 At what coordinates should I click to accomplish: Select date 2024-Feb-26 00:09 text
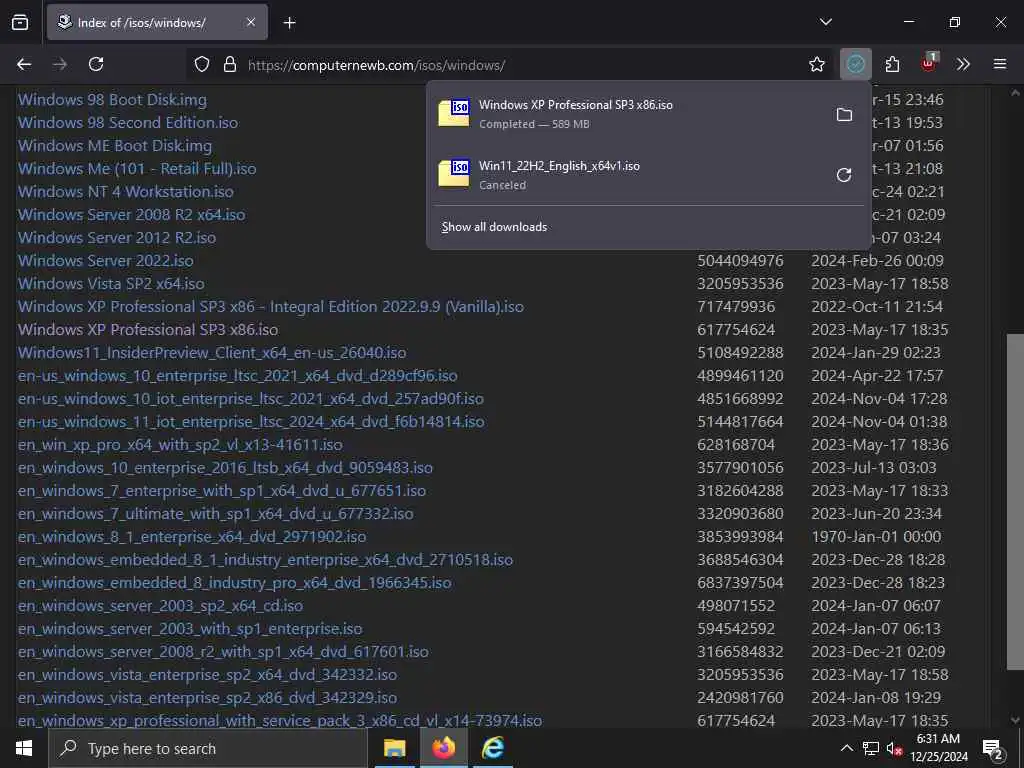click(877, 261)
